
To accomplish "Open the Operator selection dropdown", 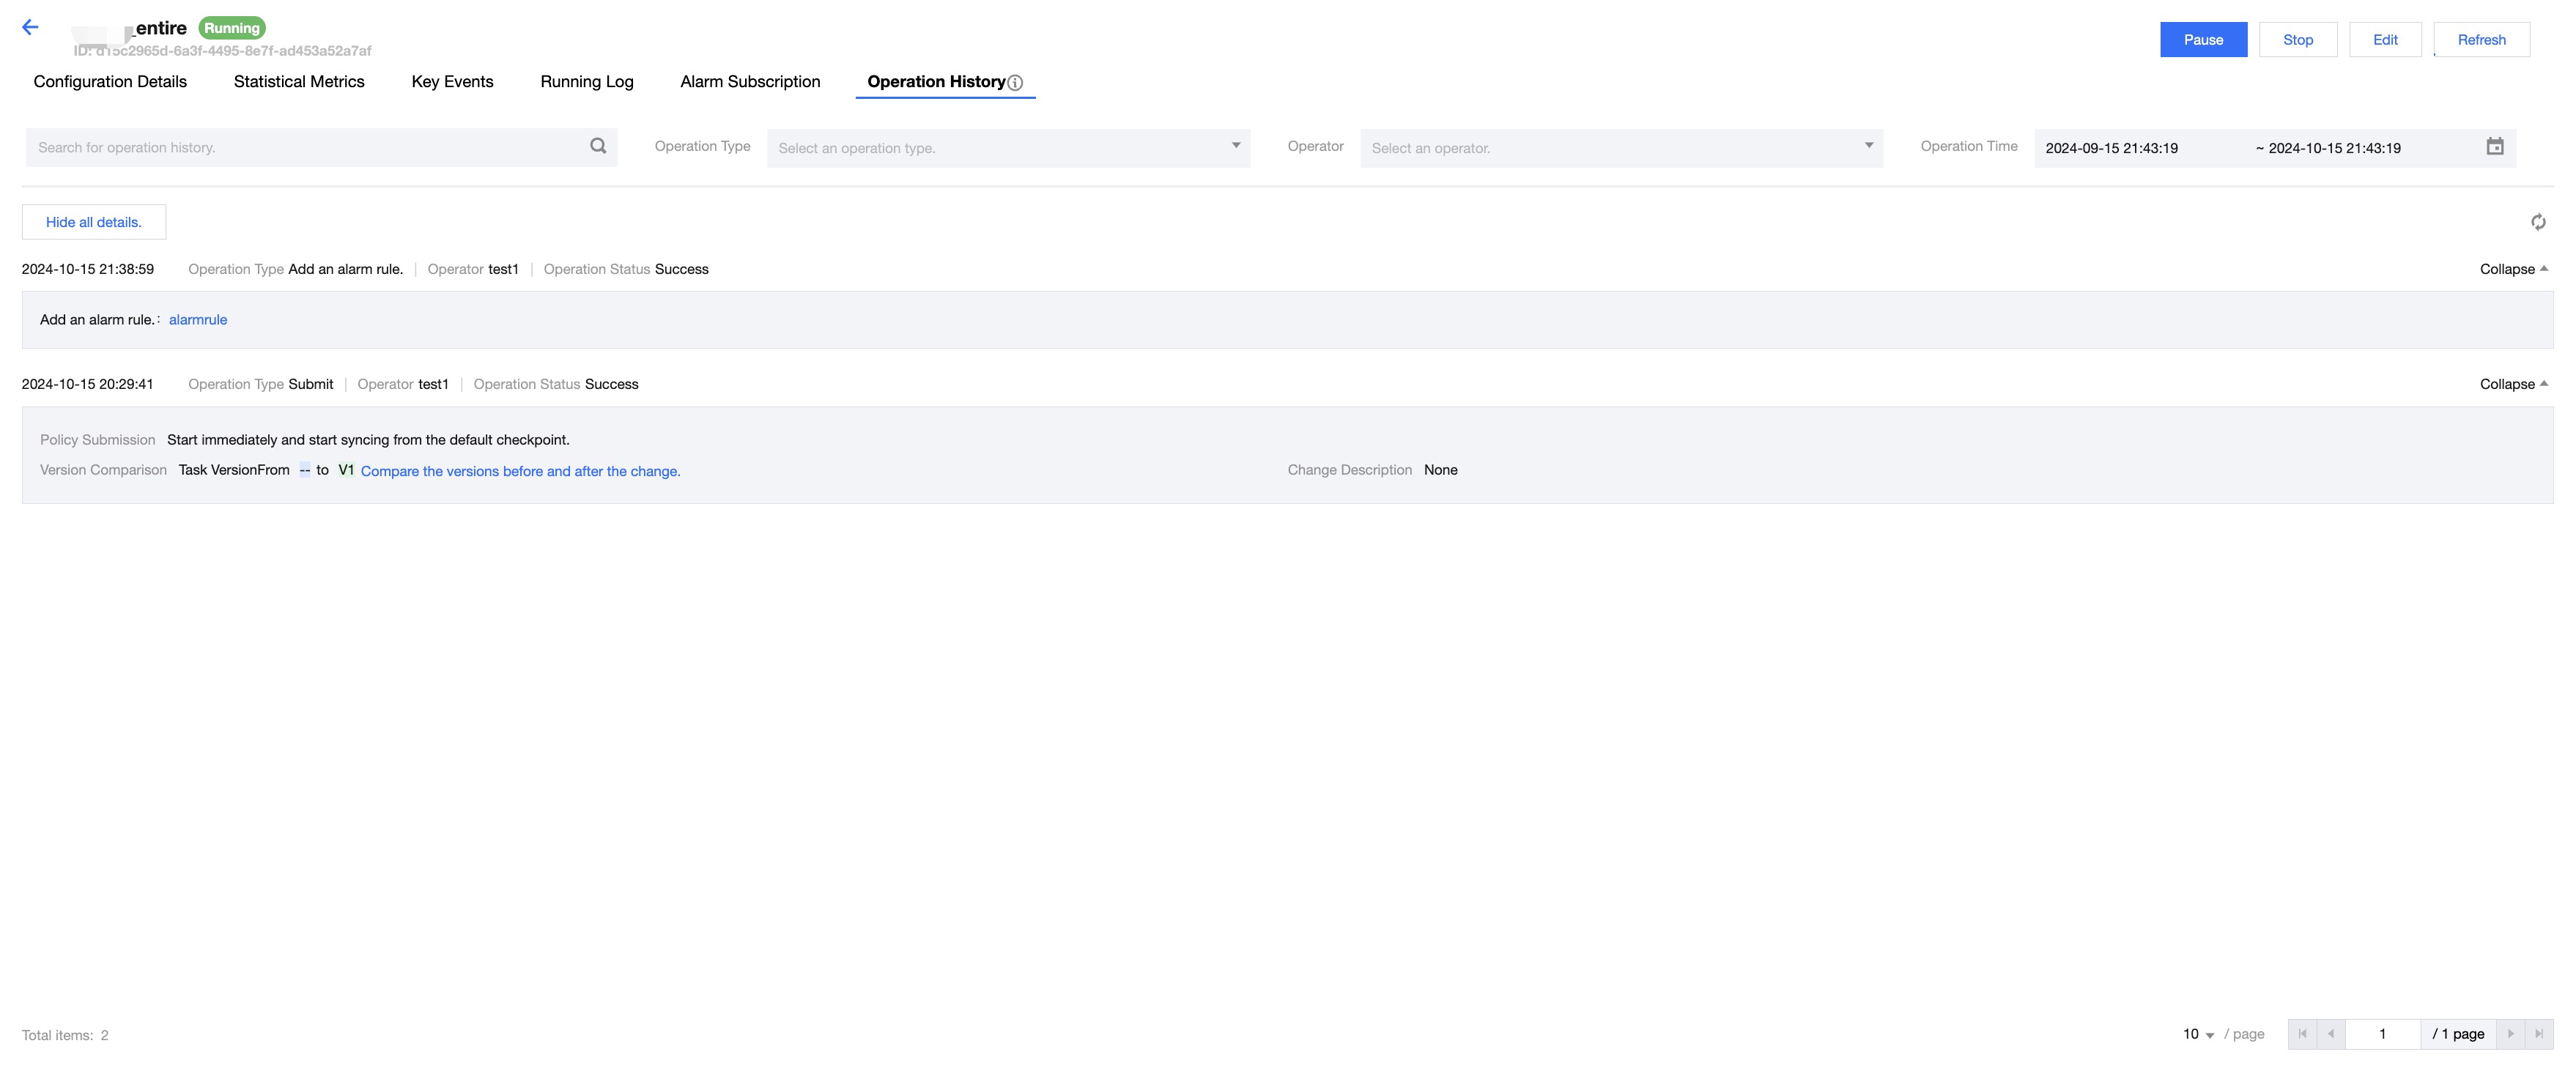I will tap(1620, 148).
